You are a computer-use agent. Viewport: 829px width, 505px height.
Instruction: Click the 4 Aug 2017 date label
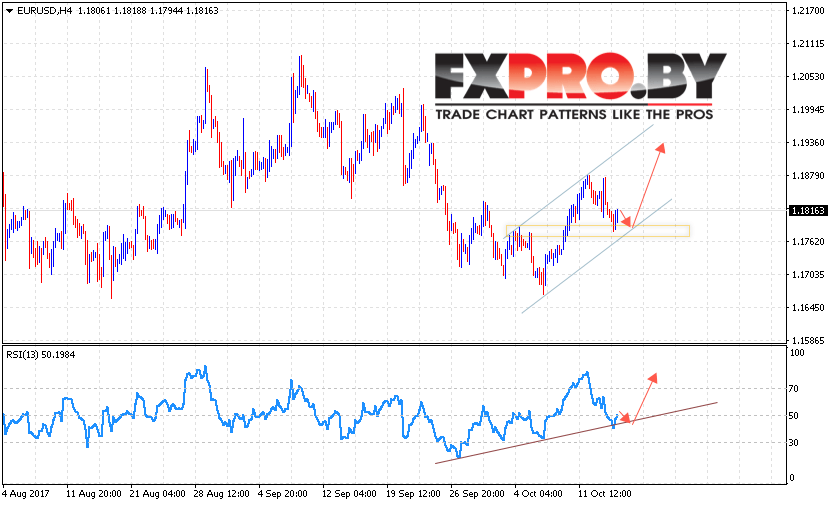pos(25,494)
